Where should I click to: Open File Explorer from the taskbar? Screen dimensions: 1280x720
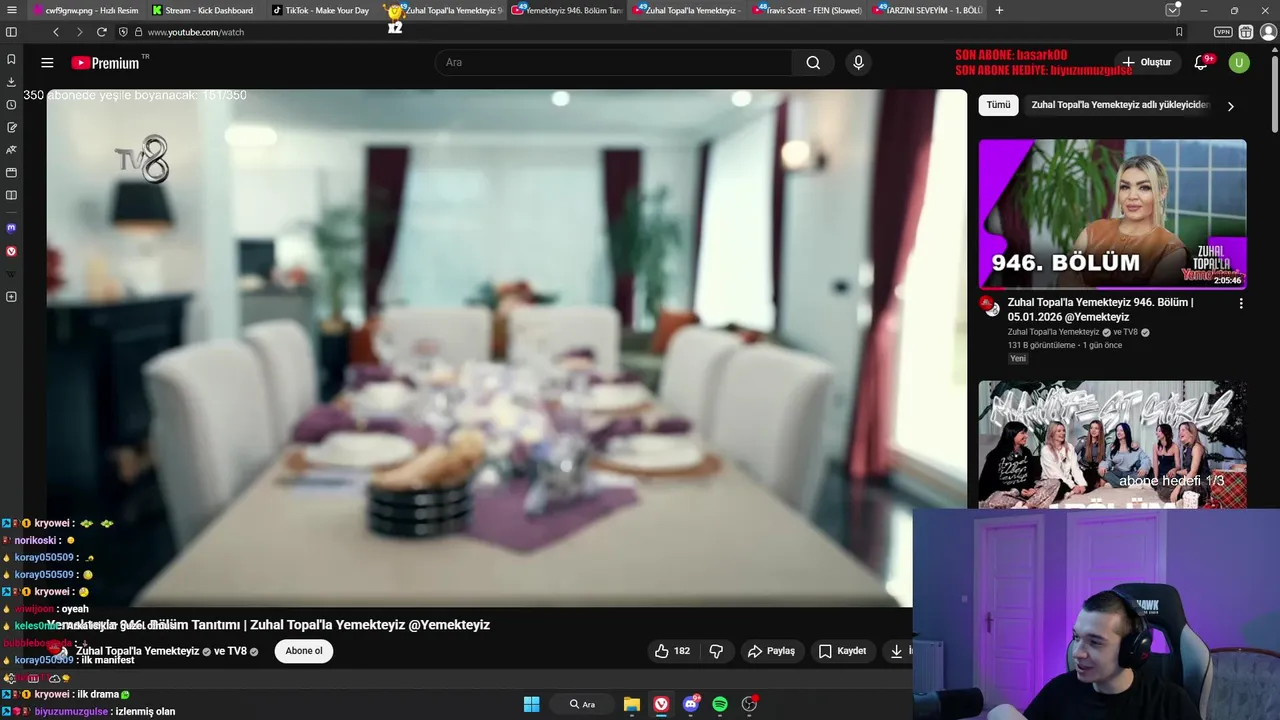pos(632,704)
